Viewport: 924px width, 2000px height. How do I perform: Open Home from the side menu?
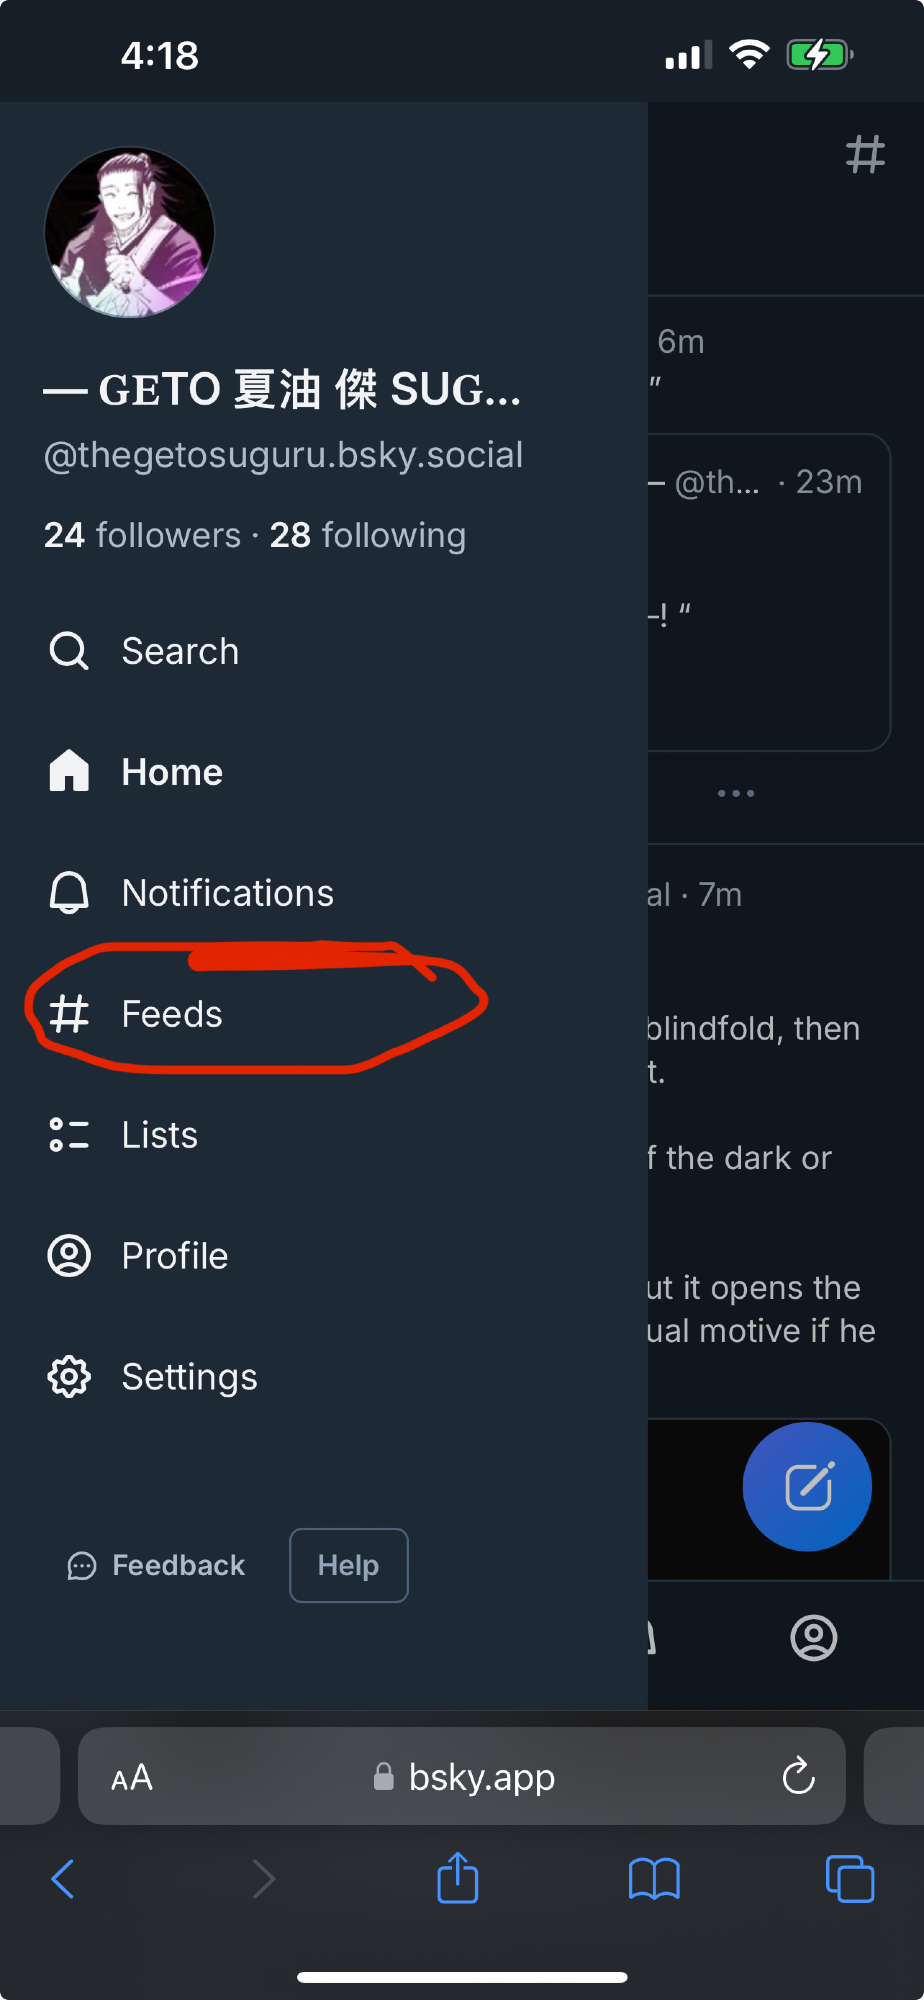[171, 772]
